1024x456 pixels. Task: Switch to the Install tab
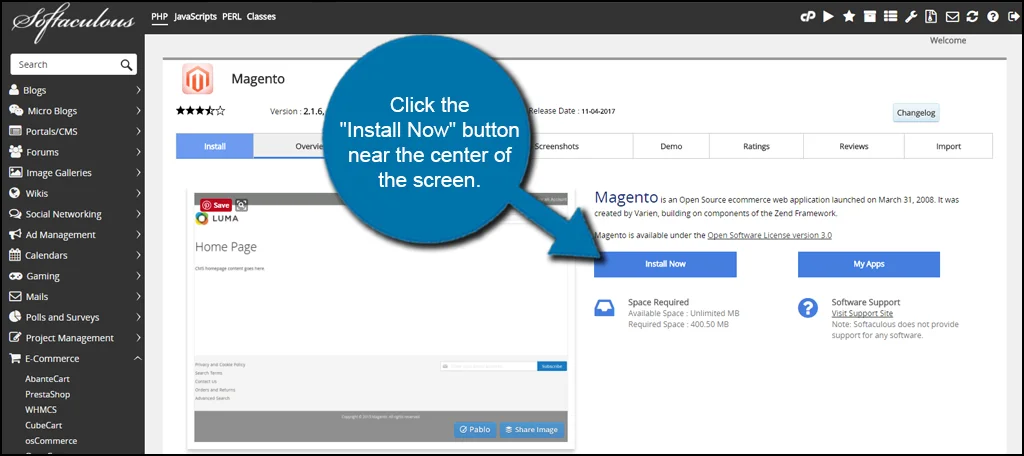coord(215,146)
